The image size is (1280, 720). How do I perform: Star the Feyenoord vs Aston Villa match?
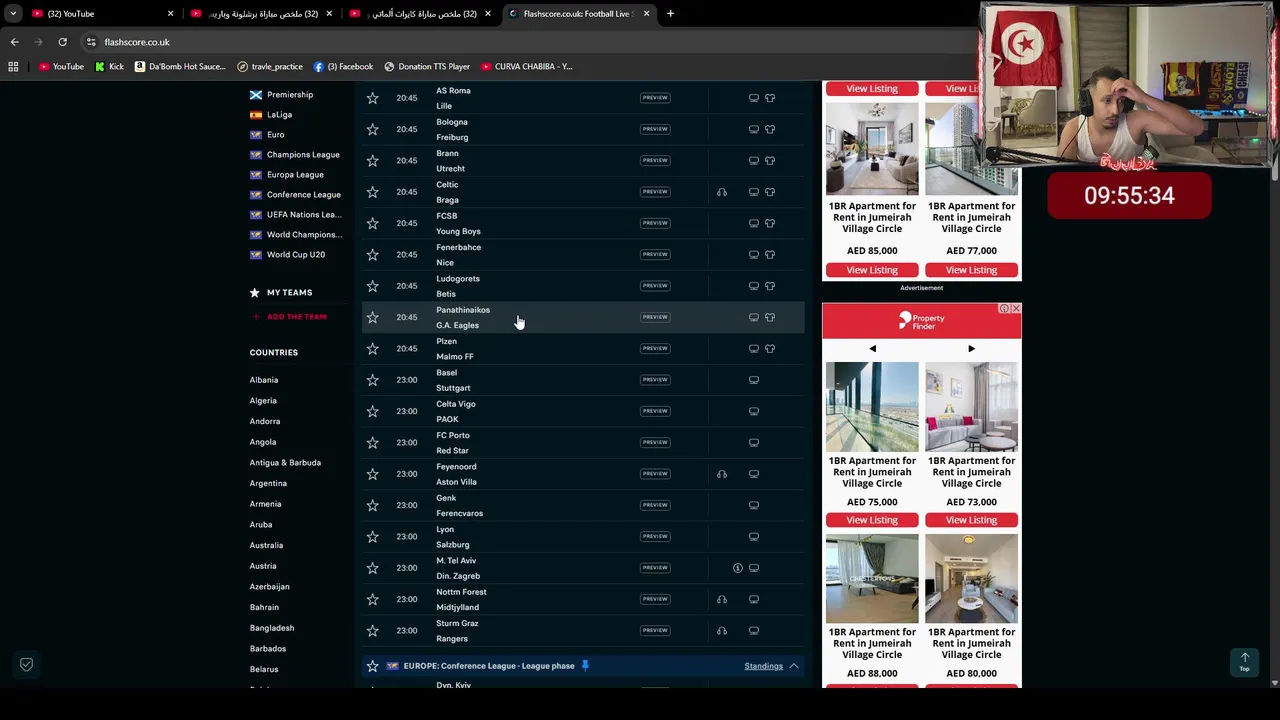click(372, 474)
